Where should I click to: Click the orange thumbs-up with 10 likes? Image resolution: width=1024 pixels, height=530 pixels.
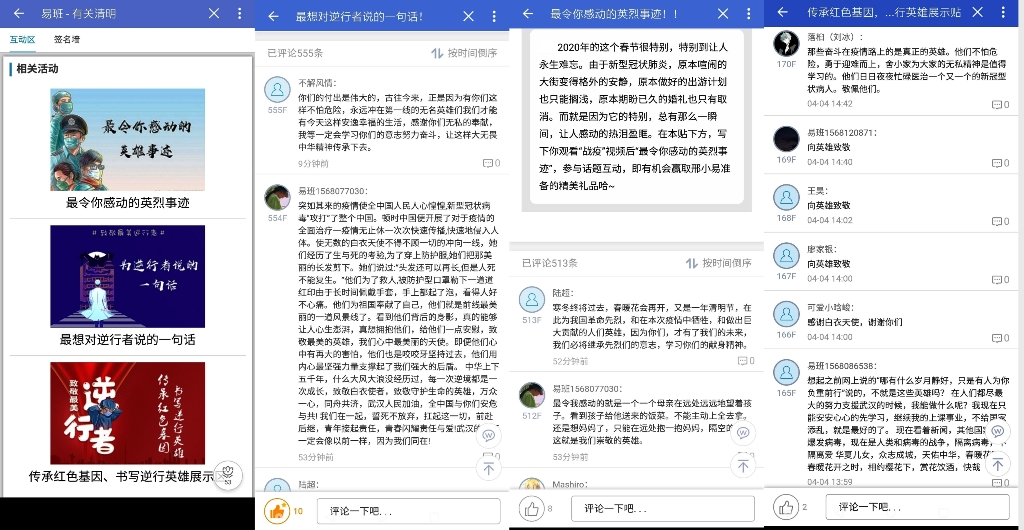276,510
